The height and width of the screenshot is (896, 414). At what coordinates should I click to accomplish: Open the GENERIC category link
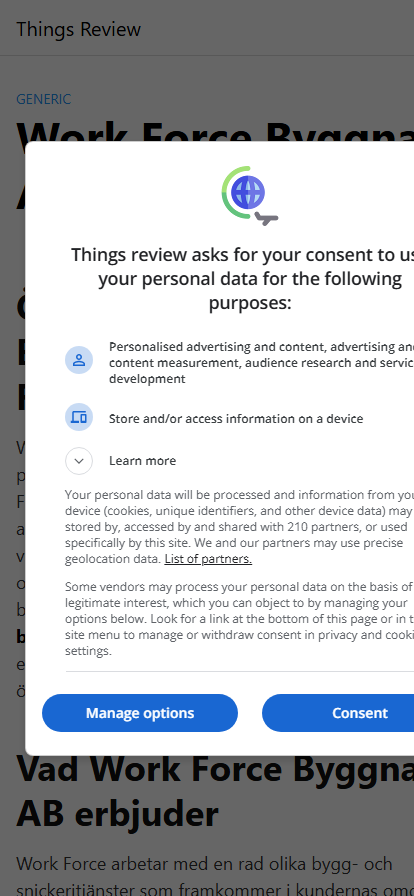43,99
